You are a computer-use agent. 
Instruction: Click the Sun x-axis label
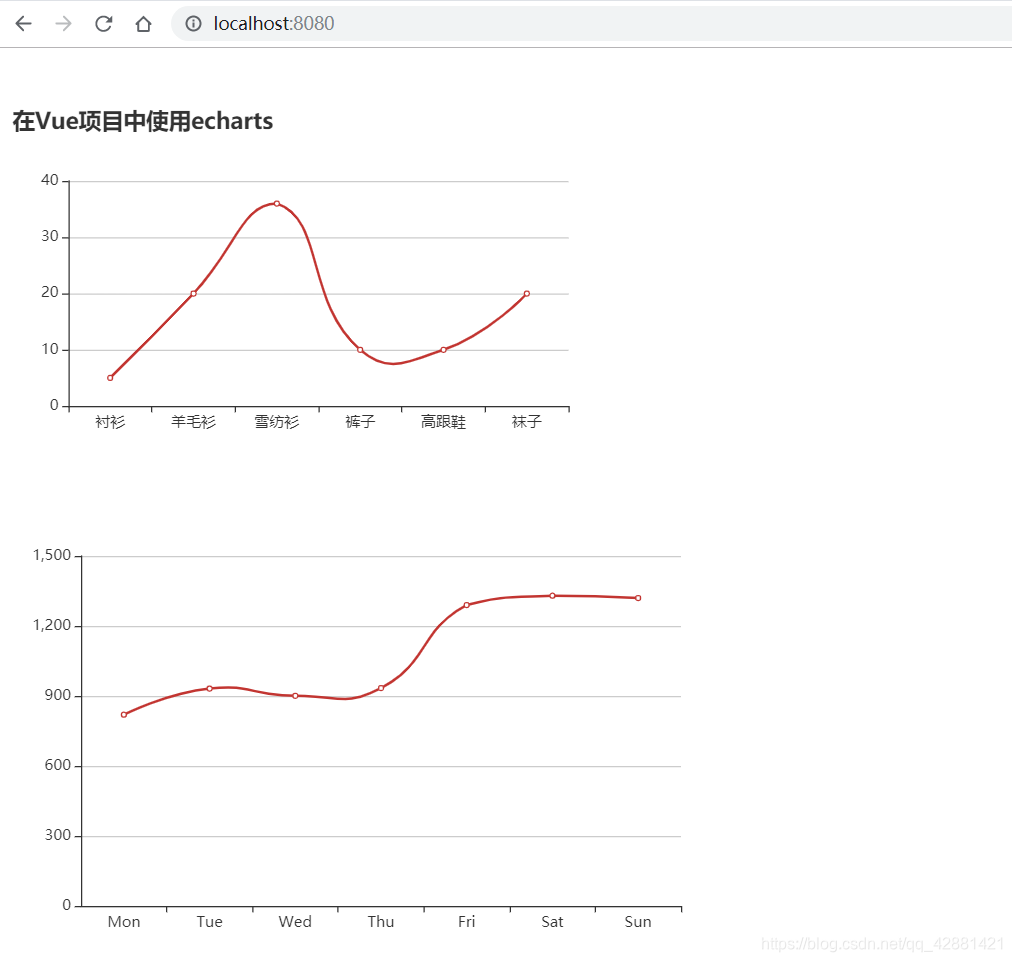pos(638,921)
